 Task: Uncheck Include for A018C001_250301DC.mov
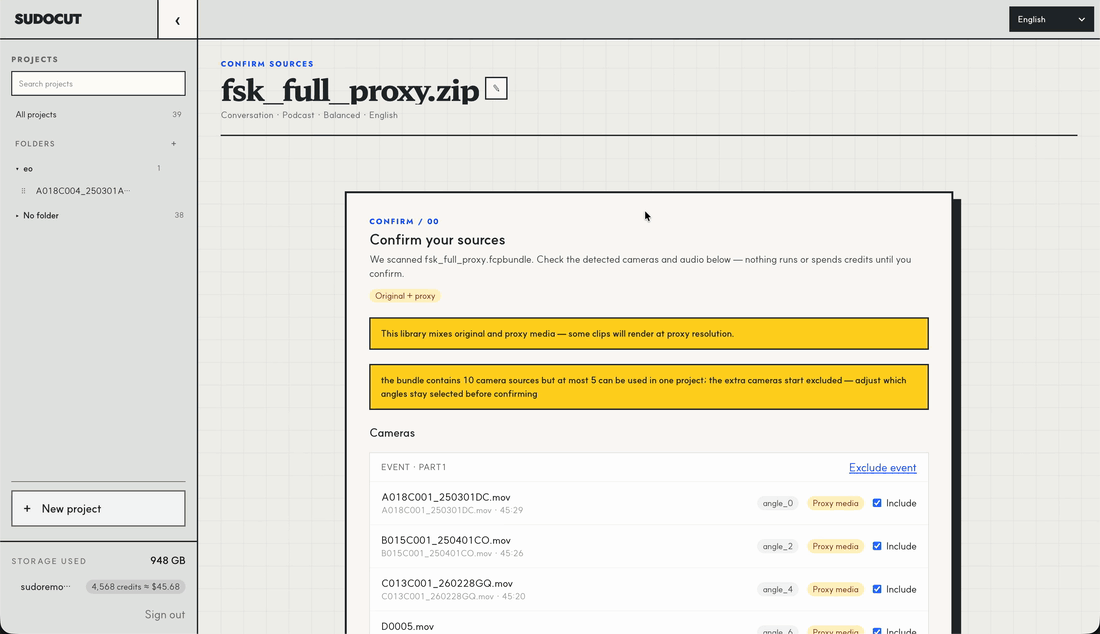(877, 503)
